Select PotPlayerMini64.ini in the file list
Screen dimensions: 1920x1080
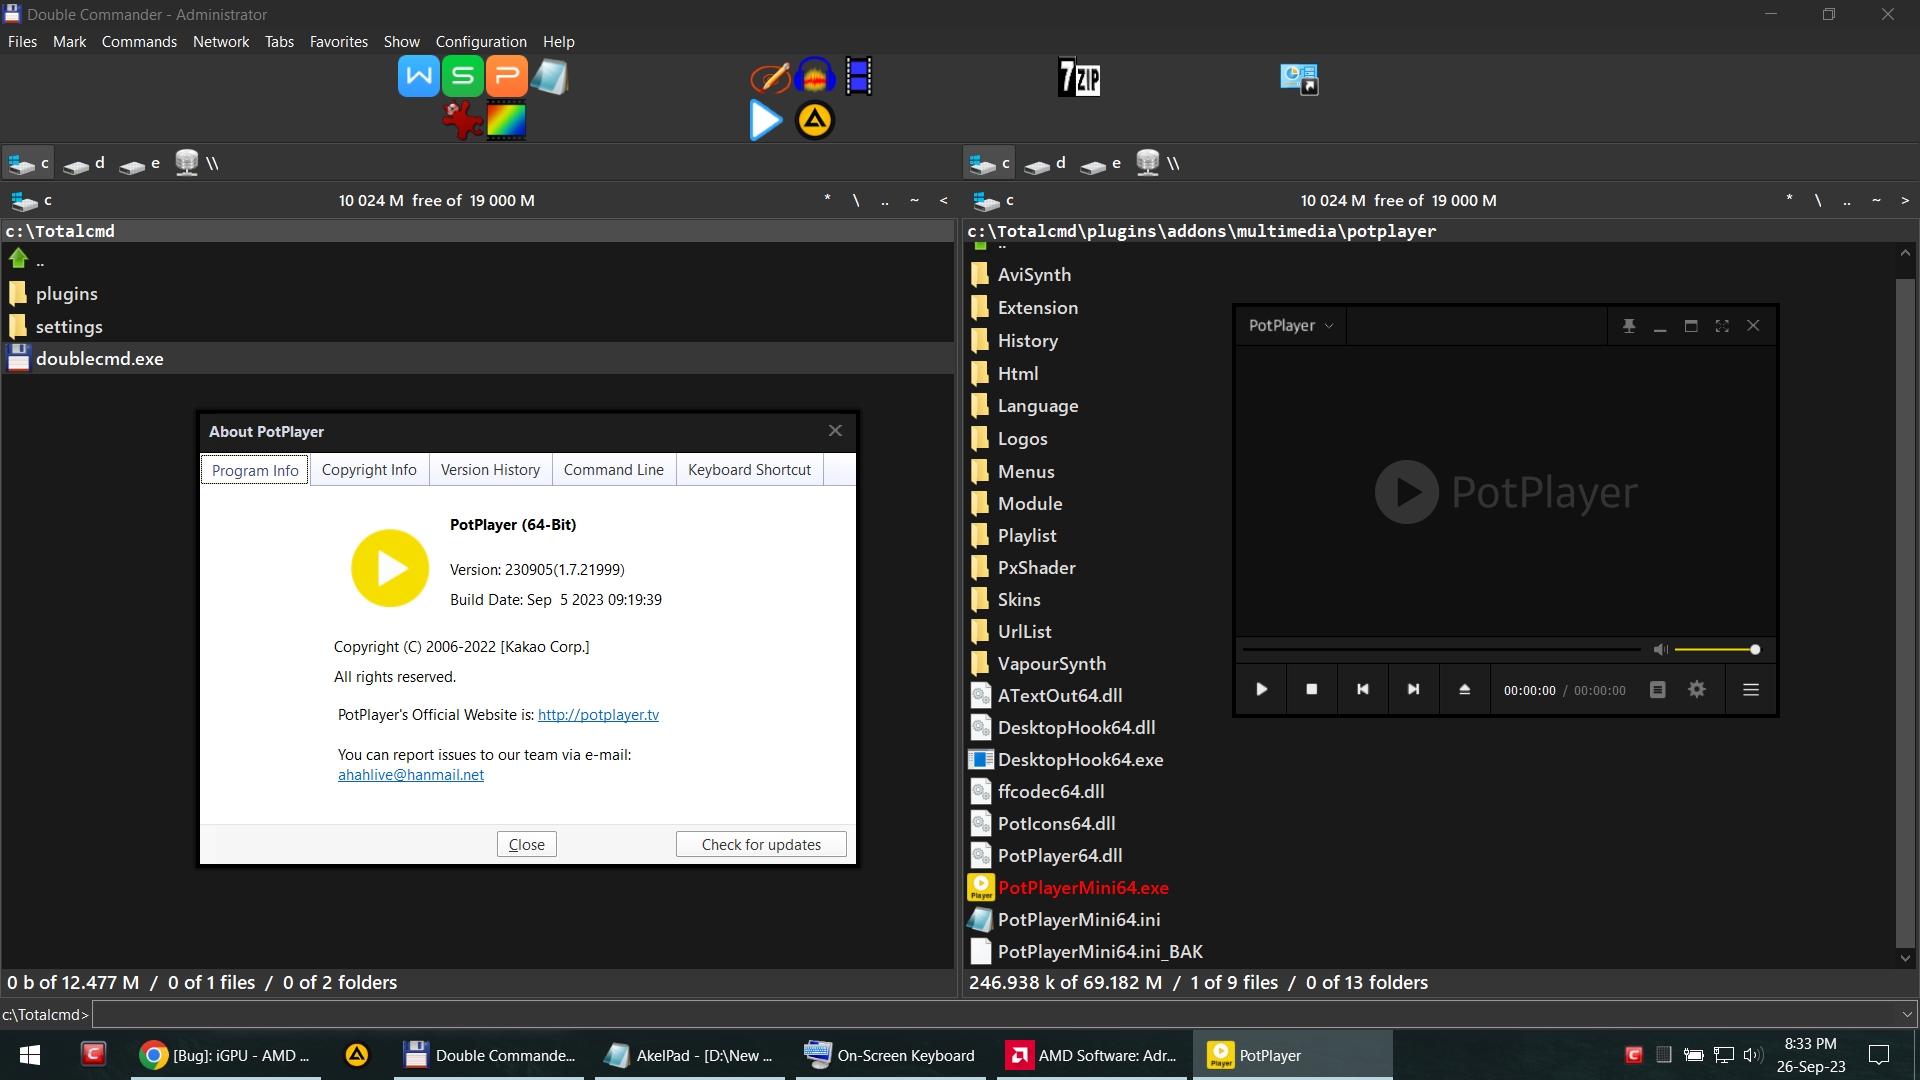point(1079,919)
